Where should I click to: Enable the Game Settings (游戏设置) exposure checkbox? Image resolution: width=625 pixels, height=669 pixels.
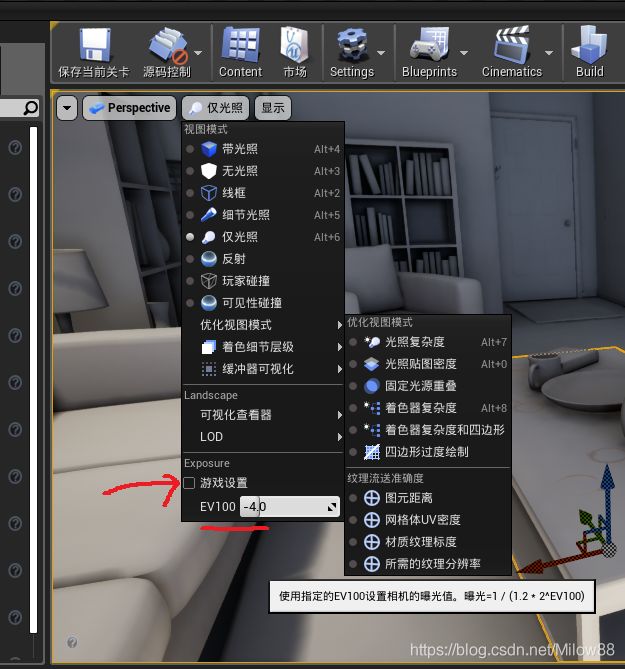coord(189,483)
